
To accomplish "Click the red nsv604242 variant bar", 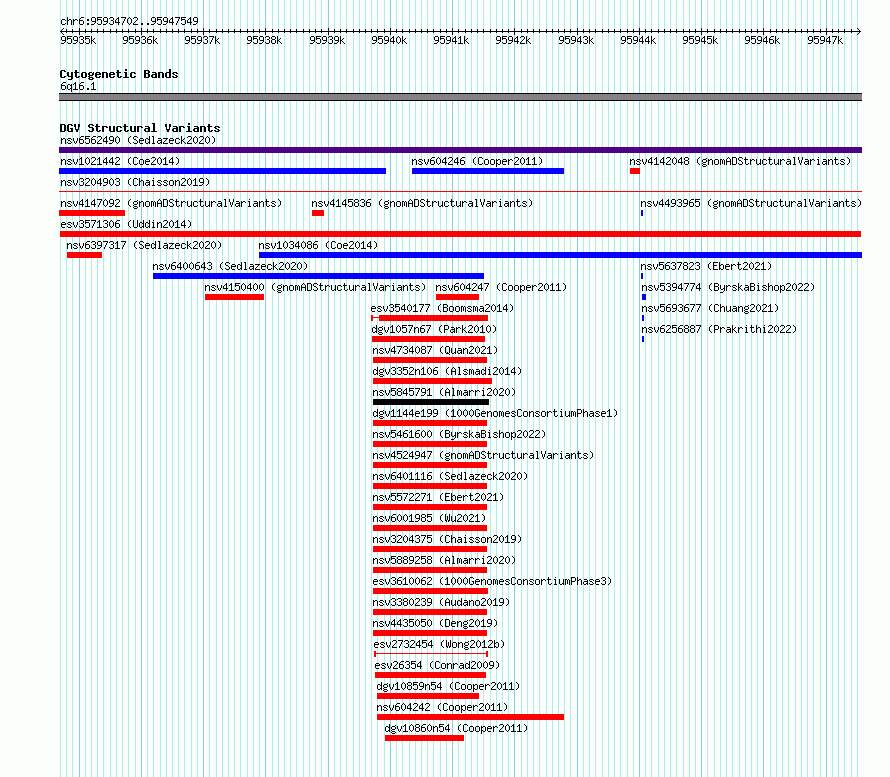I will (x=471, y=717).
